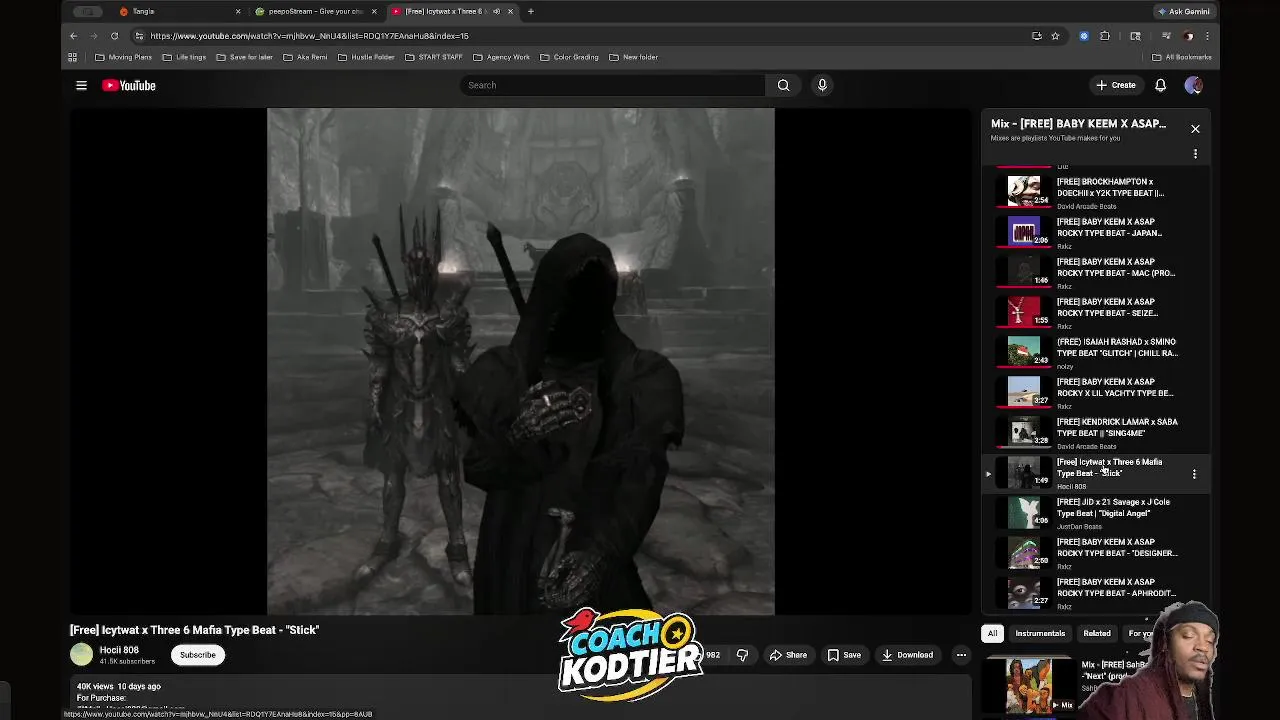The width and height of the screenshot is (1280, 720).
Task: Share the video
Action: coord(788,655)
